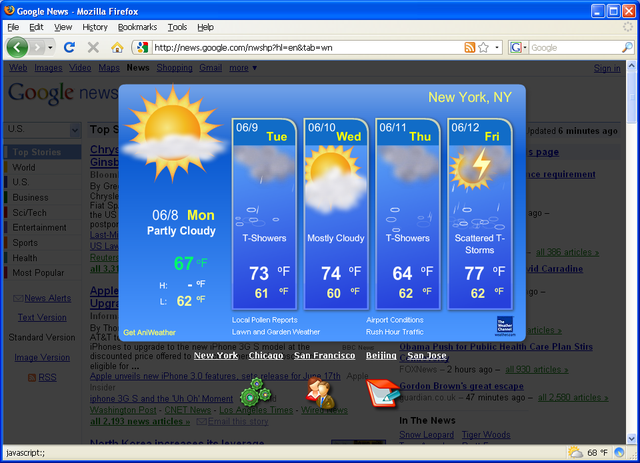Switch weather city to Chicago

266,355
